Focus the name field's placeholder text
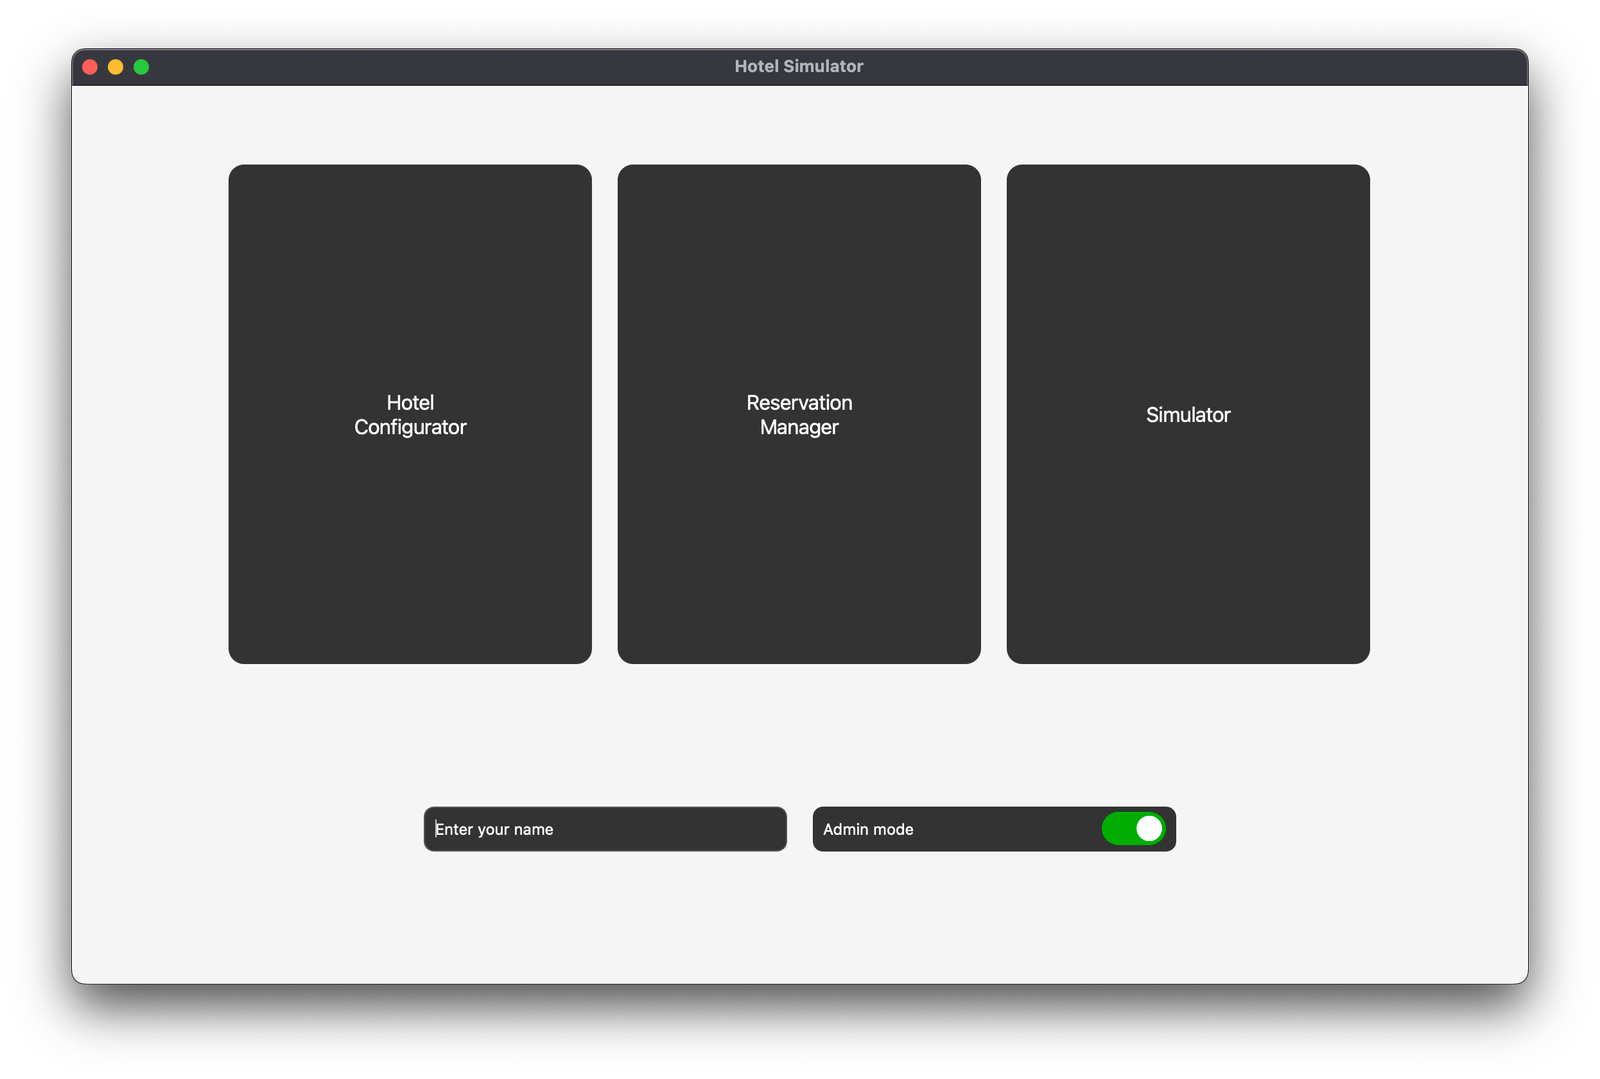Screen dimensions: 1600x1079 [x=494, y=829]
